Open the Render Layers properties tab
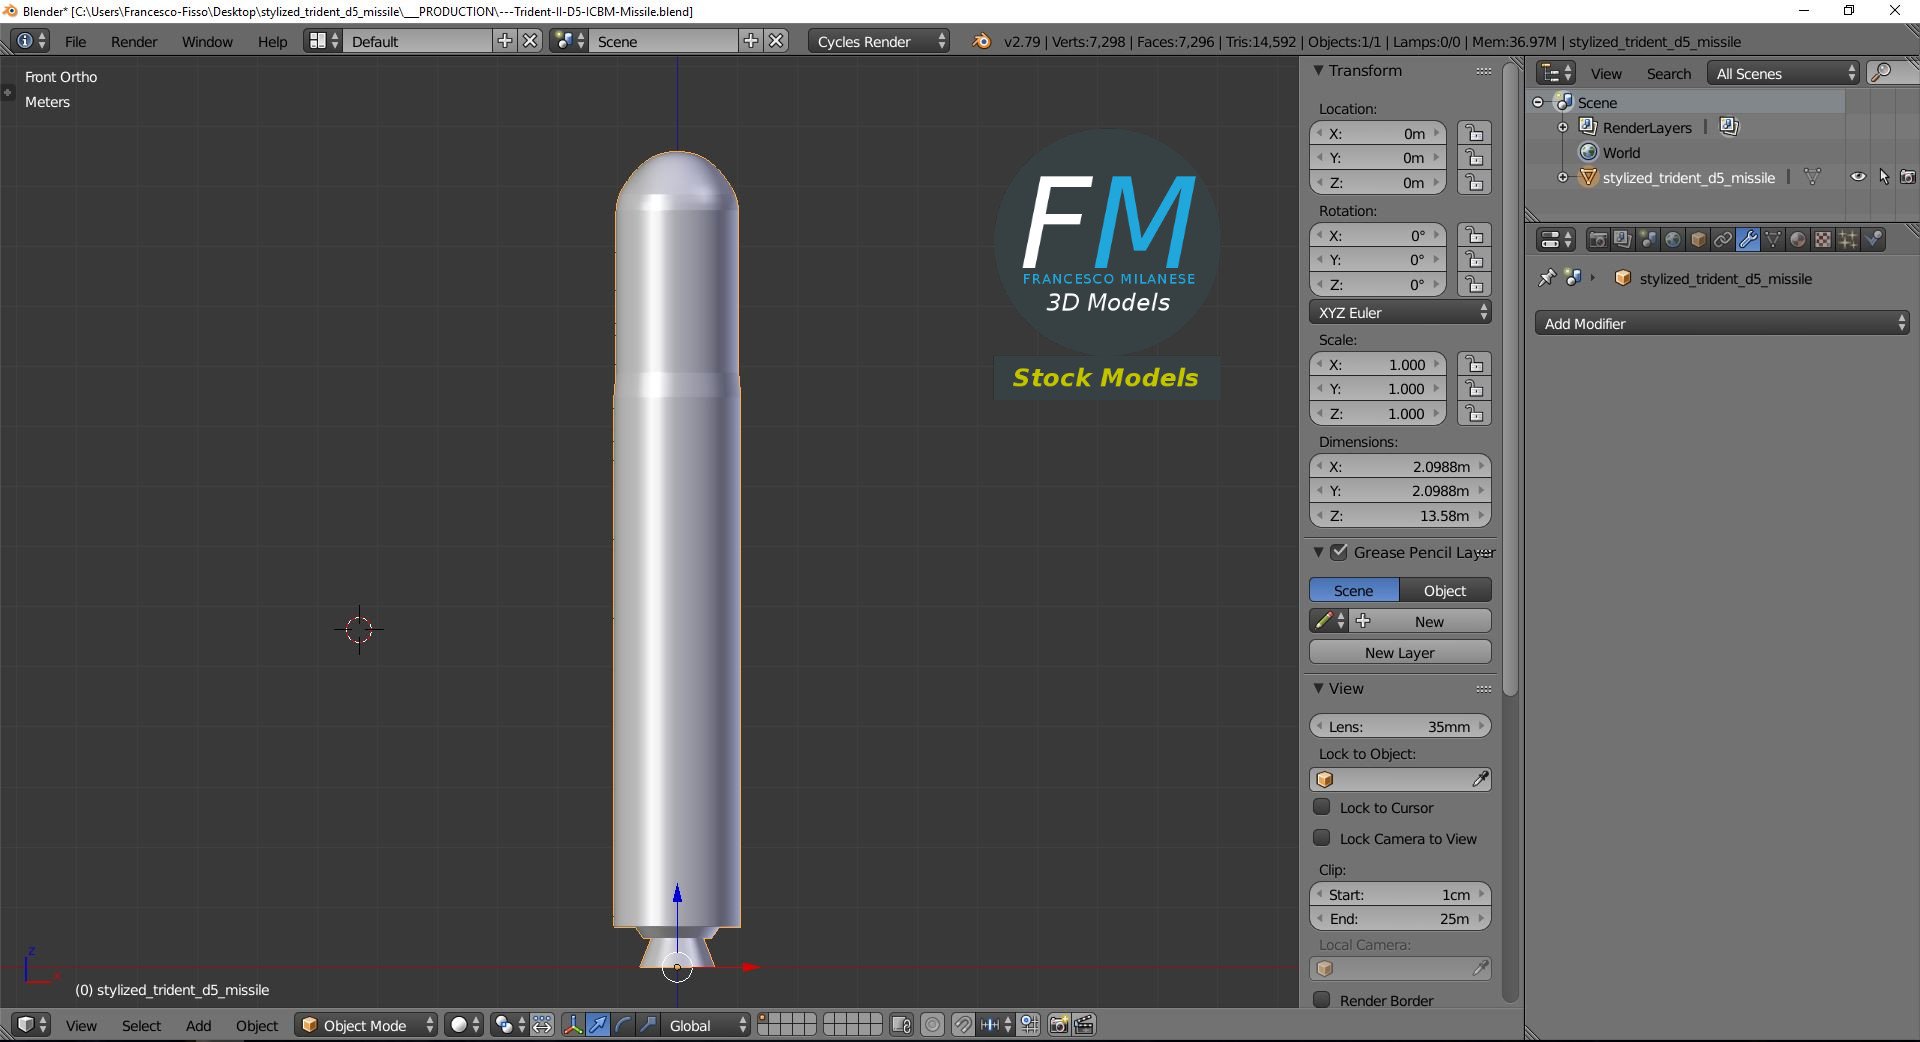Viewport: 1920px width, 1042px height. (1623, 240)
